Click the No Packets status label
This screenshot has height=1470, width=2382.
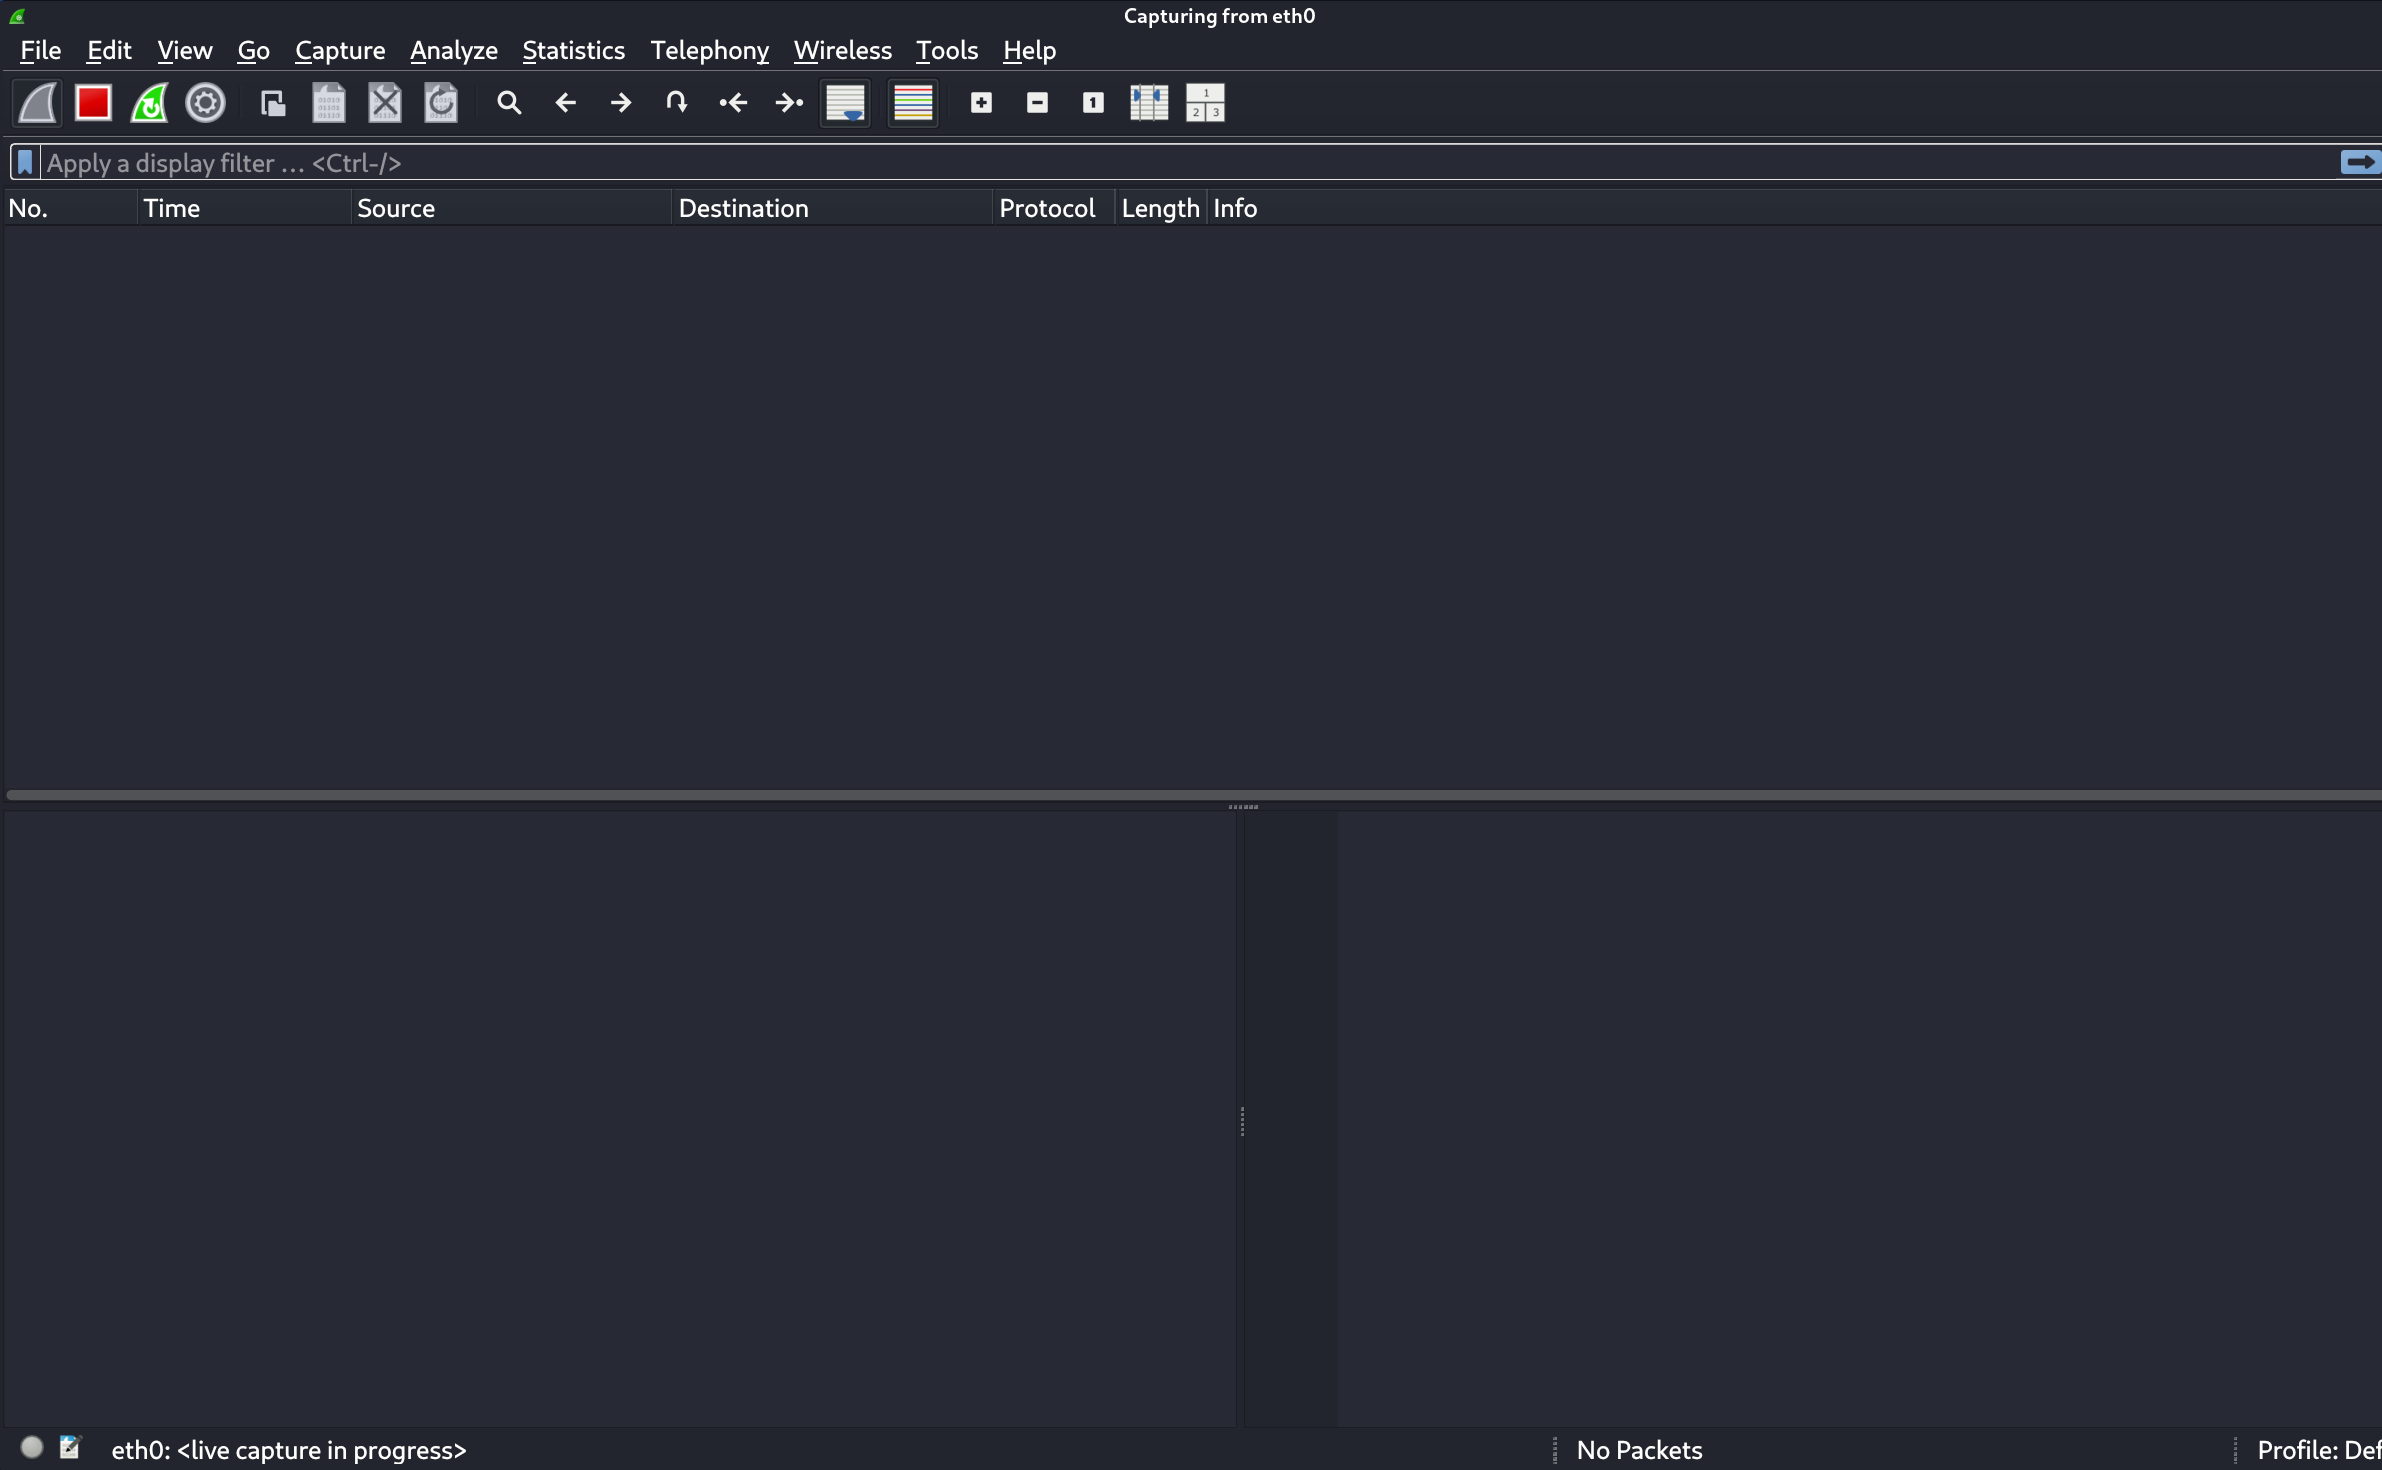point(1639,1450)
